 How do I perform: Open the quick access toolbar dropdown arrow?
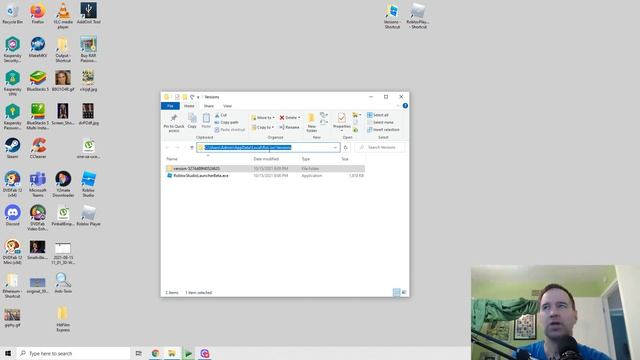(x=198, y=97)
